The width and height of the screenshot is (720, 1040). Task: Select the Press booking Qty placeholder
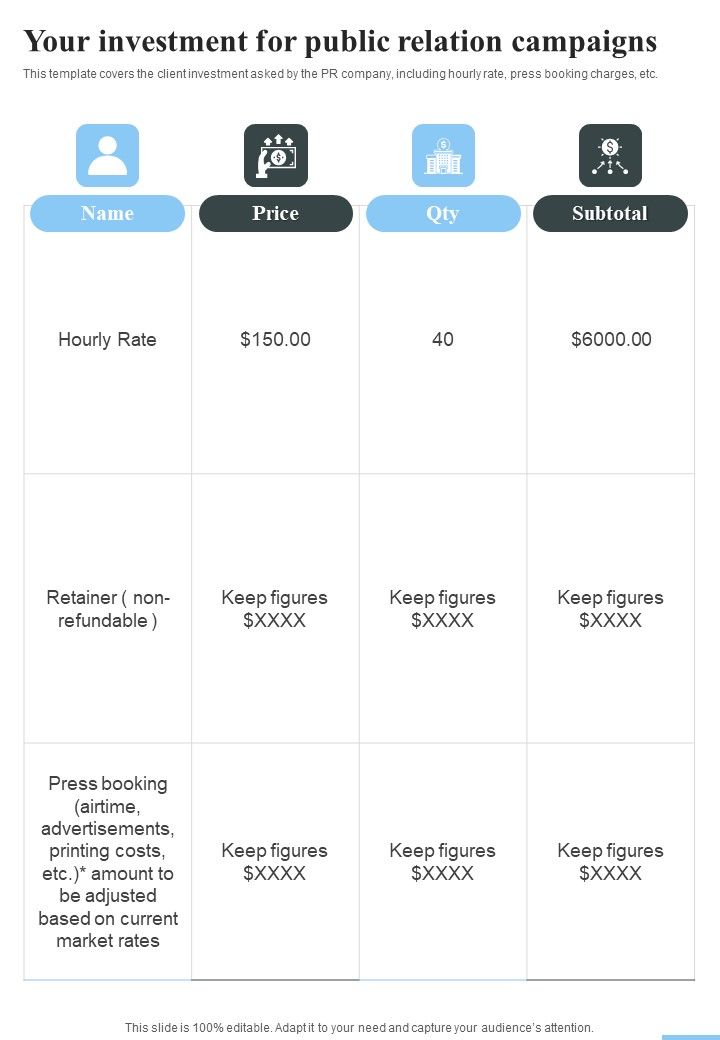[443, 862]
